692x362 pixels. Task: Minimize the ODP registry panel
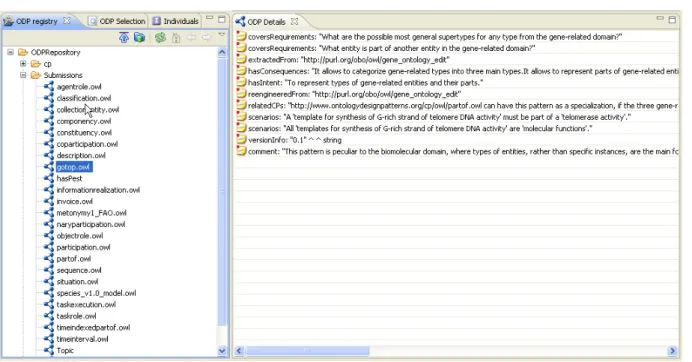pos(210,18)
